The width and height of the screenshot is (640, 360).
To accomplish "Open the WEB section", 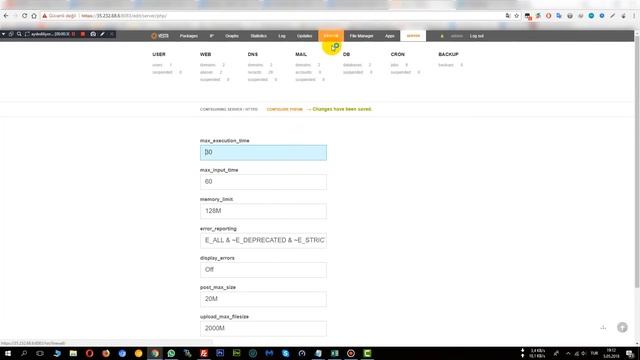I will tap(205, 54).
